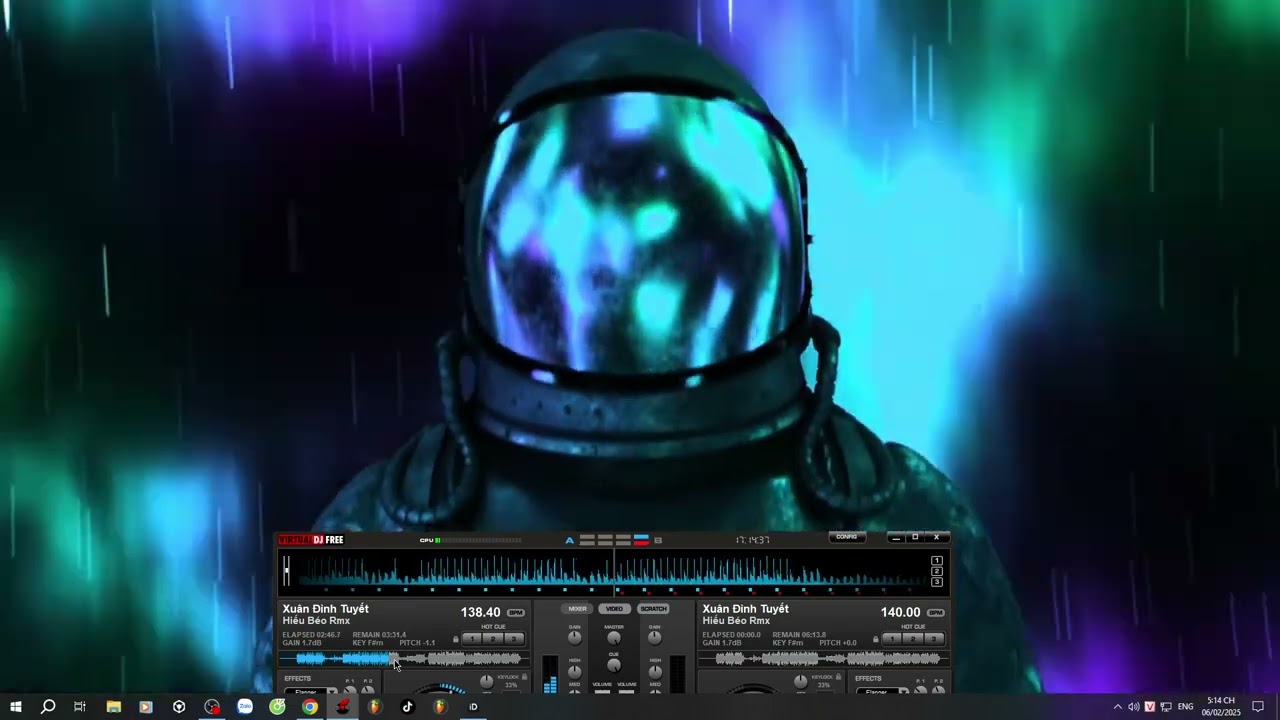Trigger hot cue 1 on left deck

coord(472,639)
